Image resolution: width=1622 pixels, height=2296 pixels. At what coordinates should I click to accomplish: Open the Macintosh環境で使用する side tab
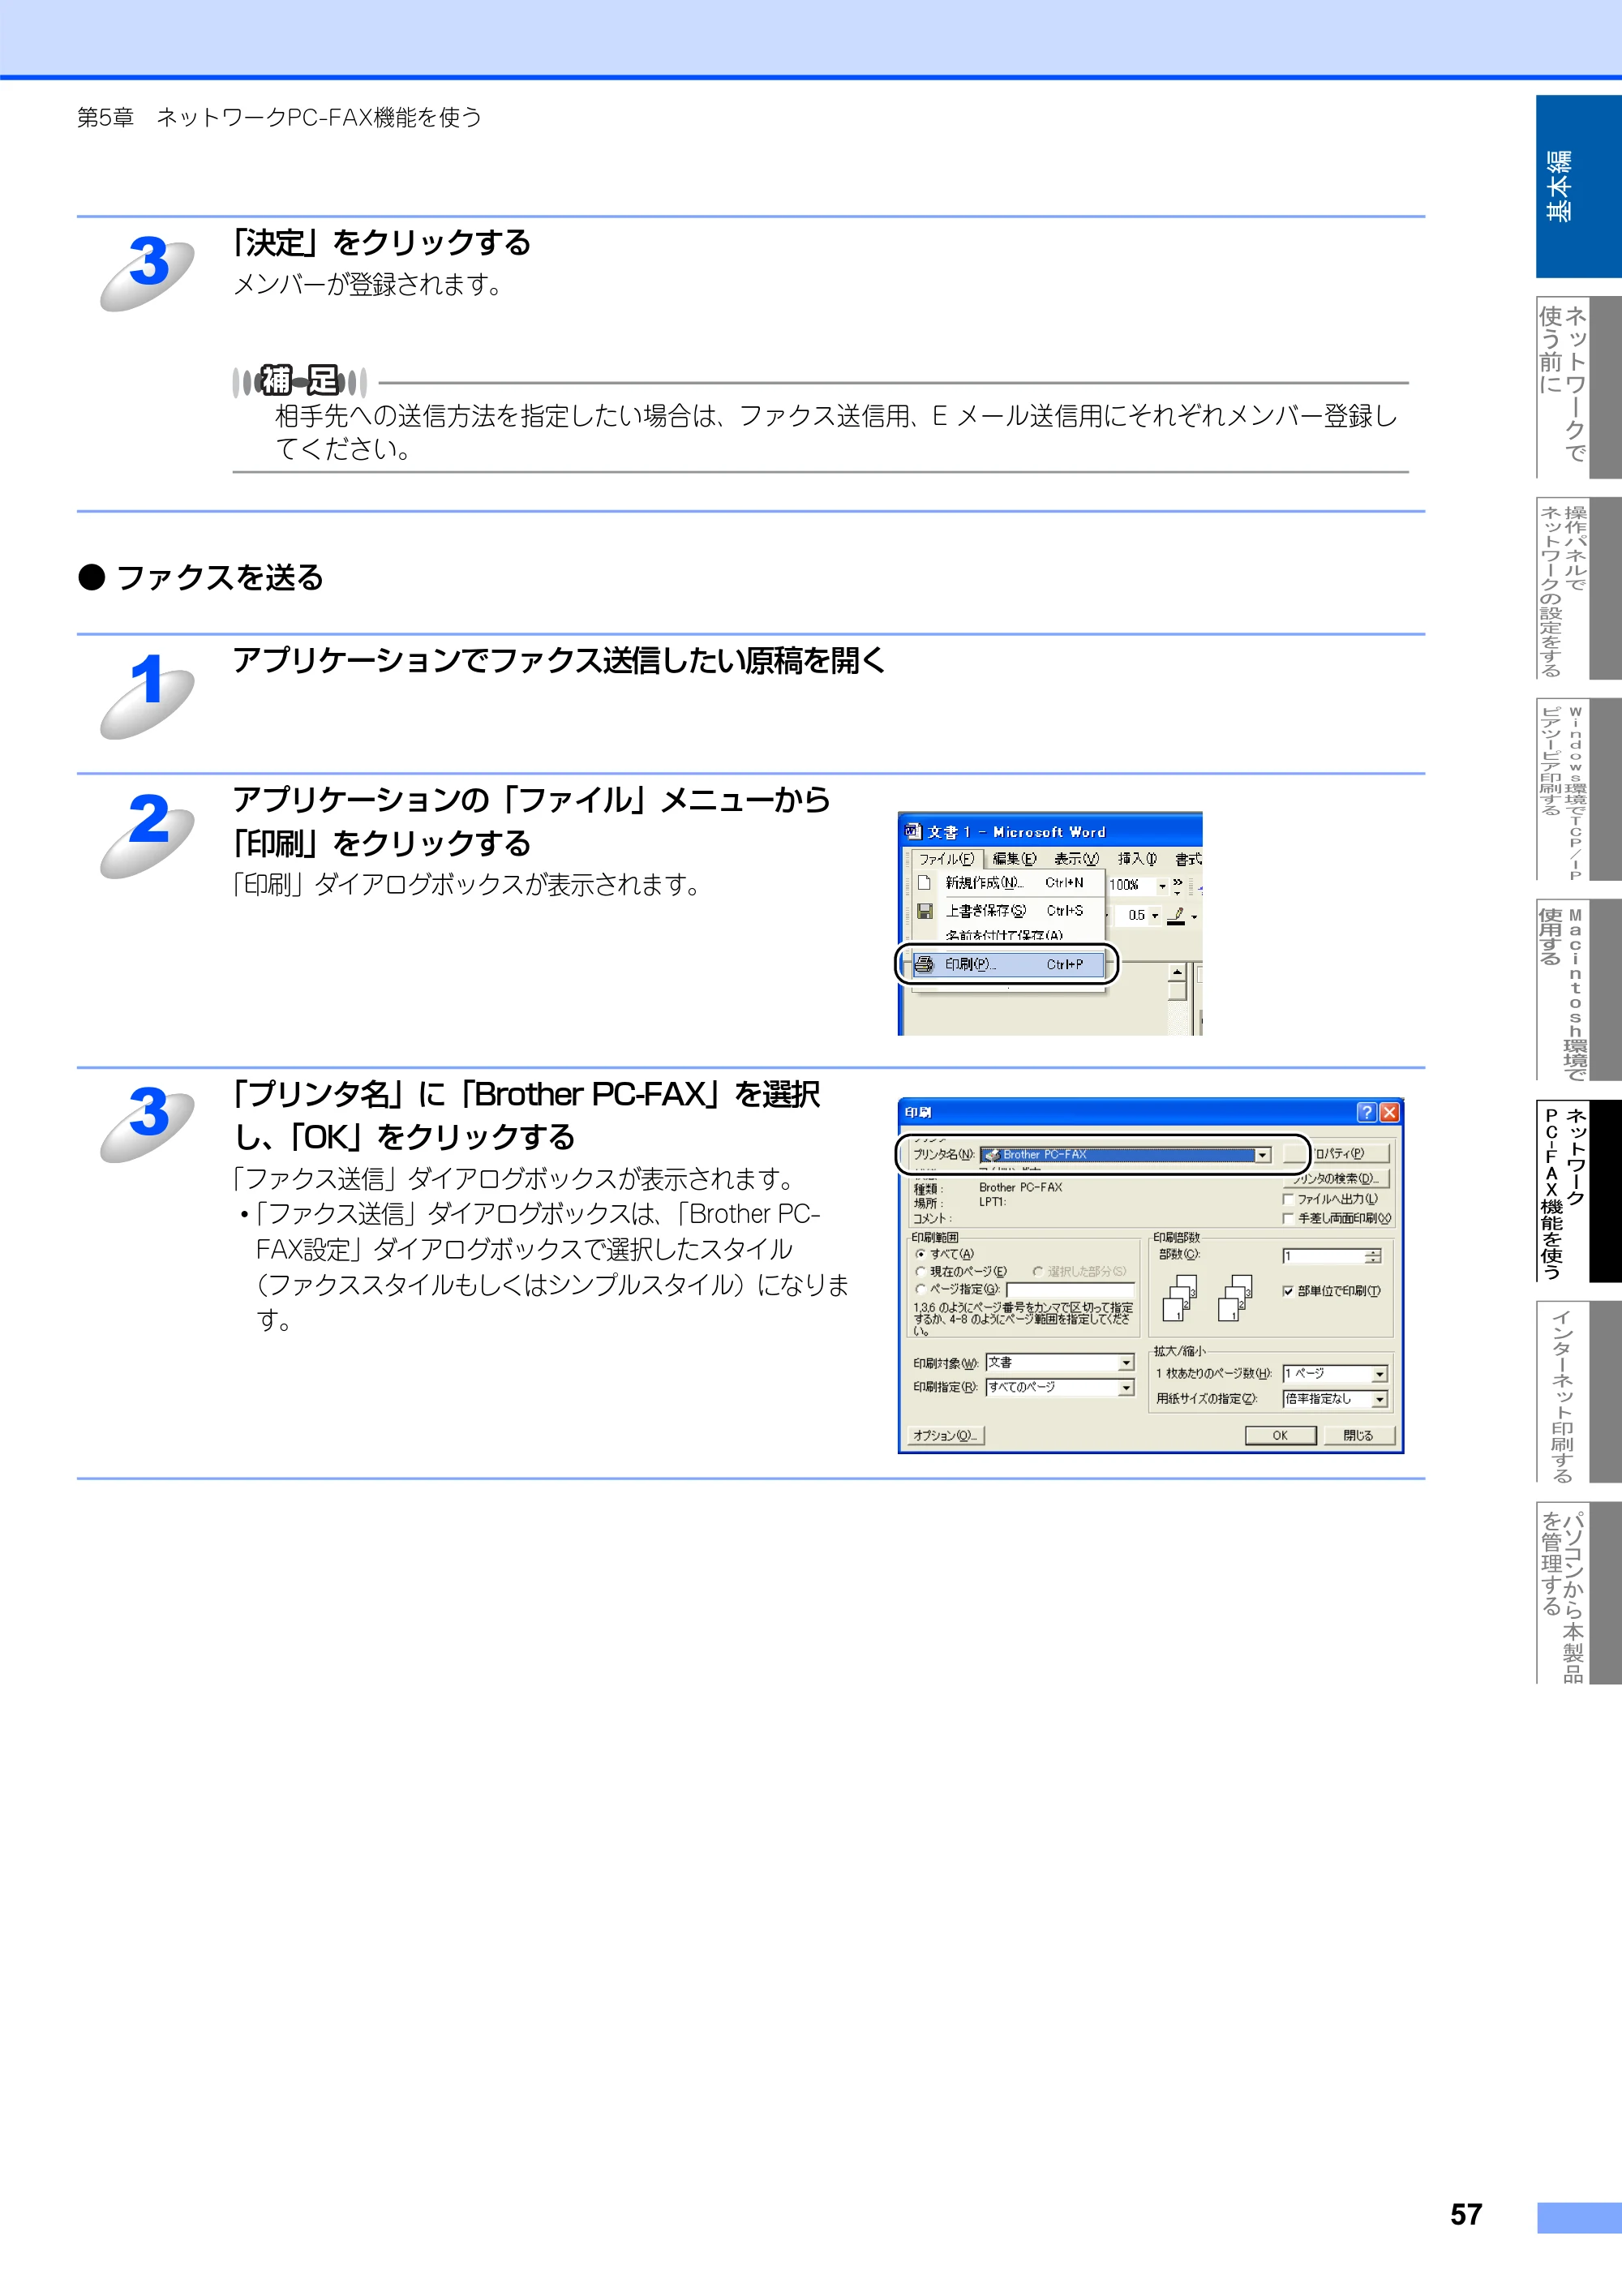pos(1578,990)
